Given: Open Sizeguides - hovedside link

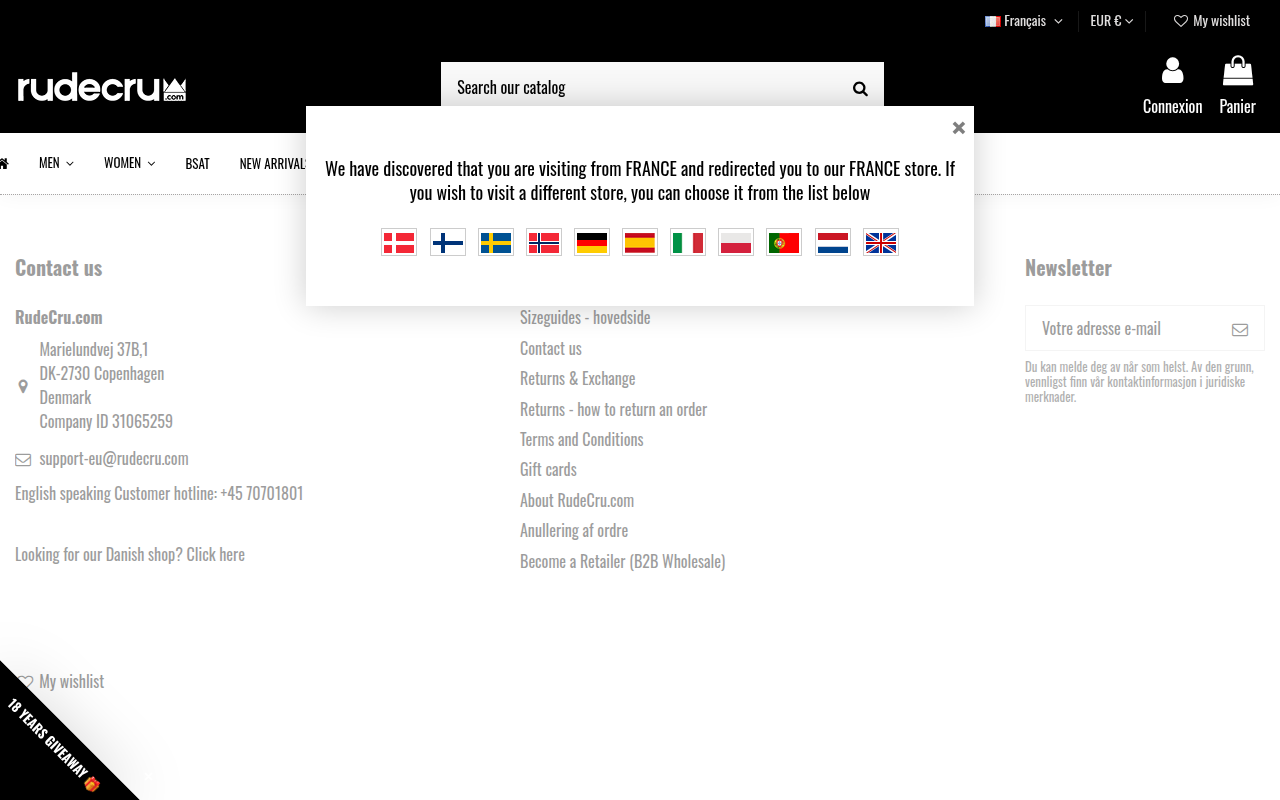Looking at the screenshot, I should 585,318.
